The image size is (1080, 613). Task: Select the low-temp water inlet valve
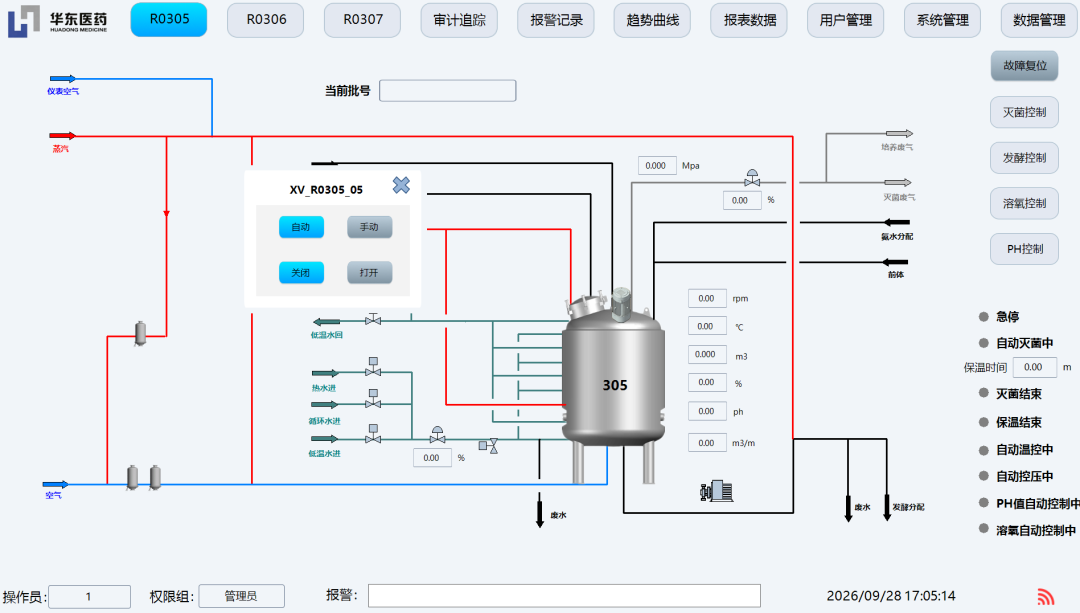pyautogui.click(x=373, y=433)
